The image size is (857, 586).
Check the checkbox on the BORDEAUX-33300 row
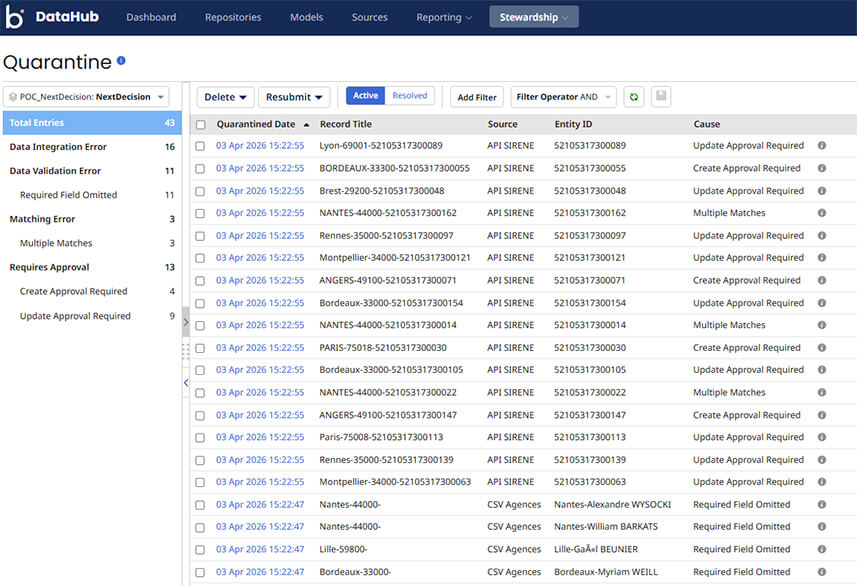coord(199,168)
